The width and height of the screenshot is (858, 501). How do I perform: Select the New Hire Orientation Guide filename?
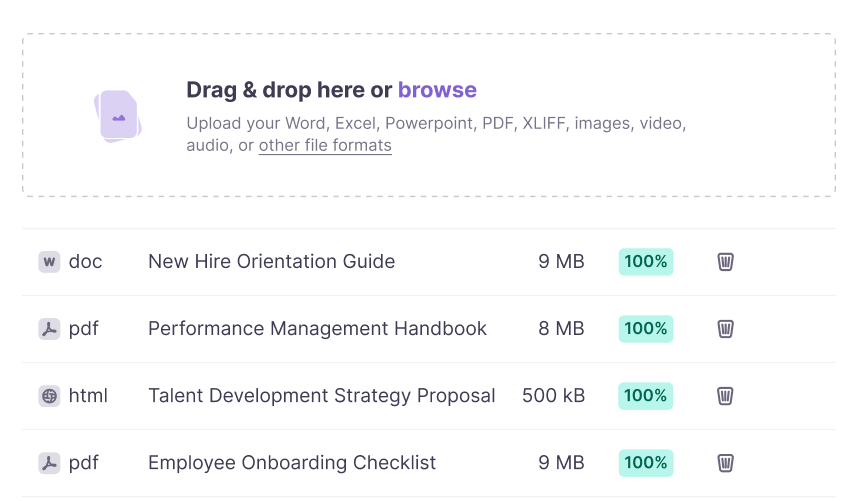pyautogui.click(x=271, y=262)
